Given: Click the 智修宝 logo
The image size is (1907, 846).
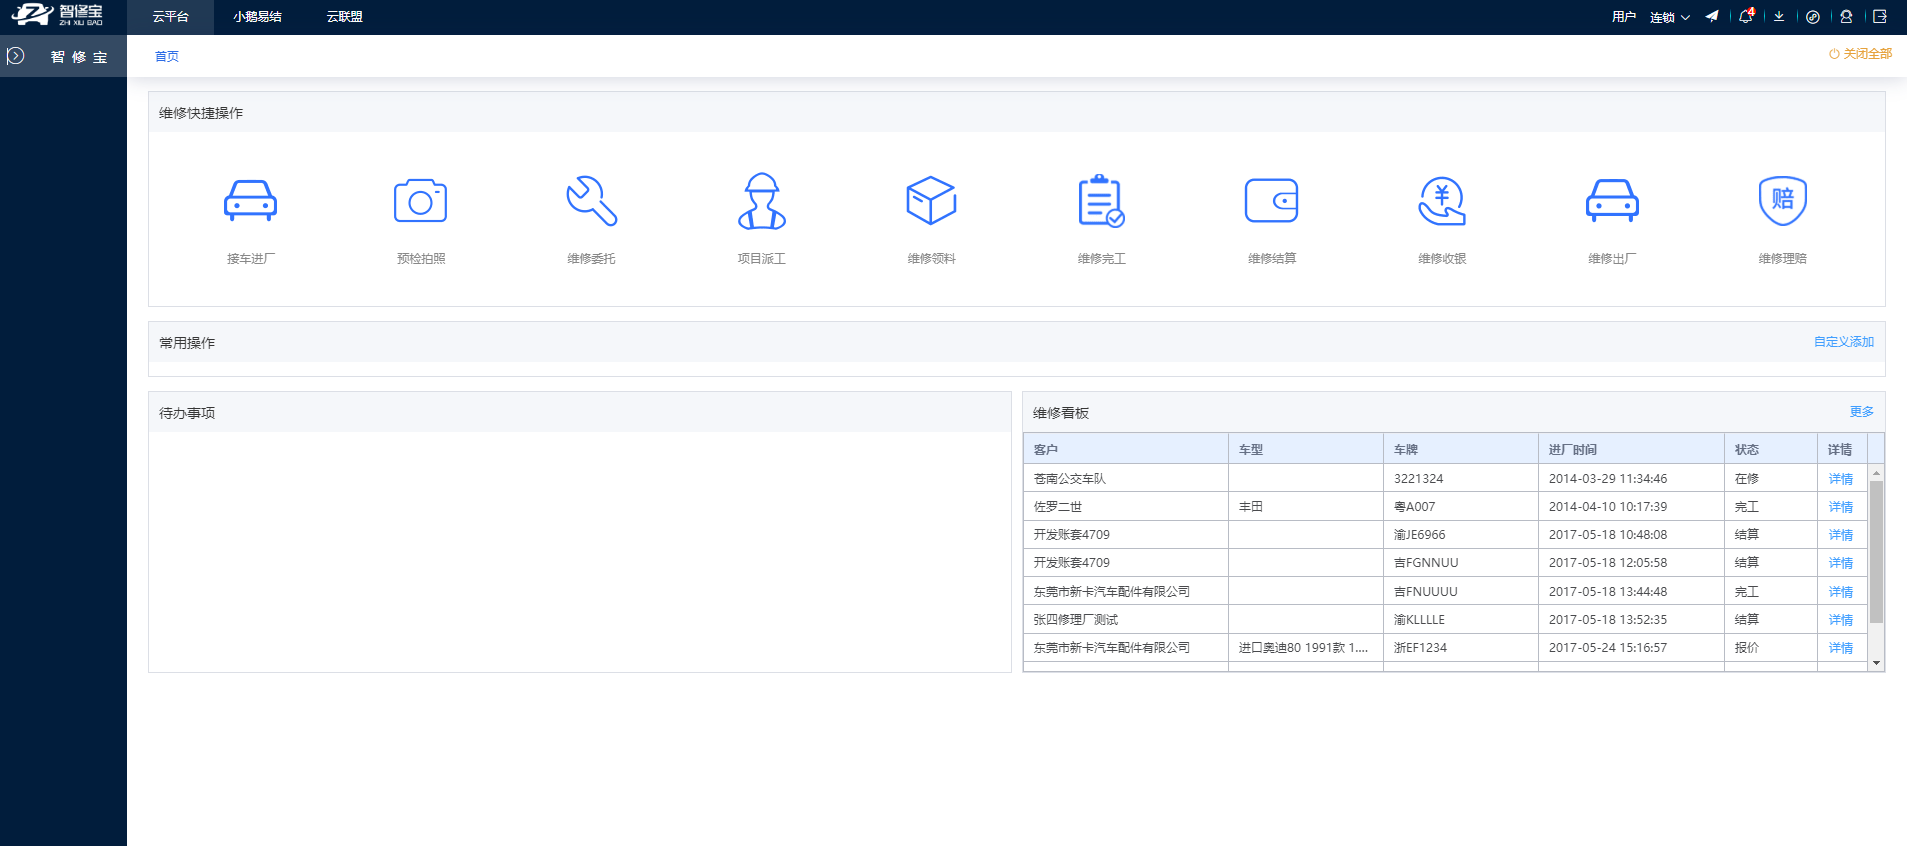Looking at the screenshot, I should coord(57,15).
